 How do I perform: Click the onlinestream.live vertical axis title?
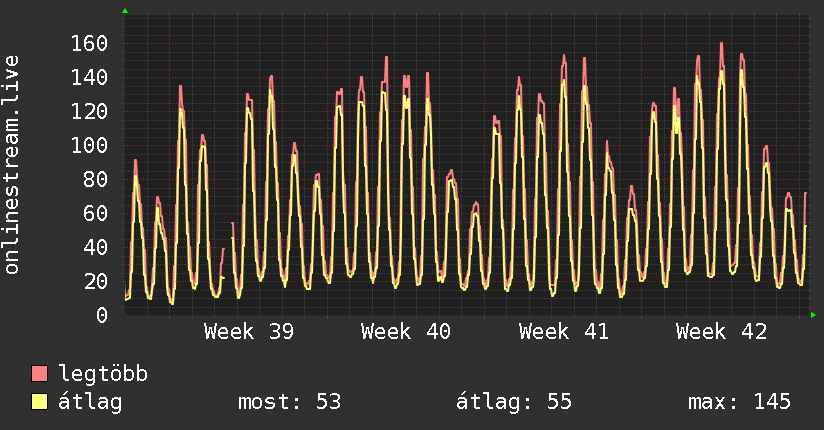pyautogui.click(x=11, y=165)
